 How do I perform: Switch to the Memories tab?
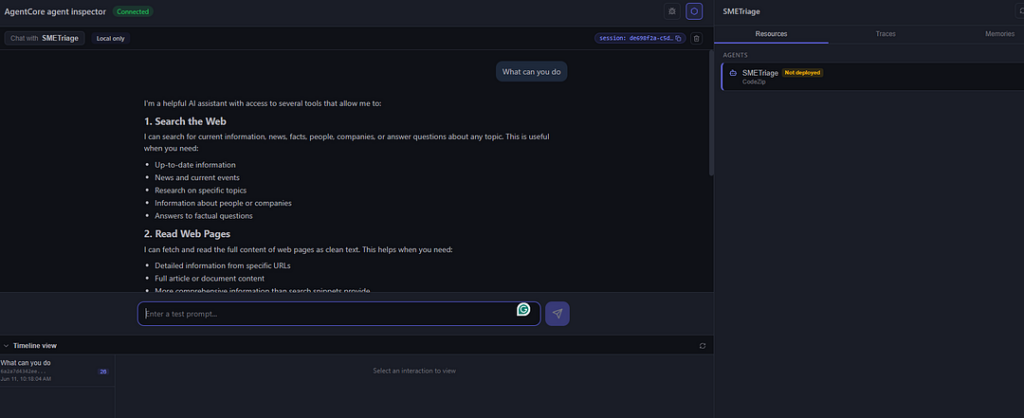[999, 33]
